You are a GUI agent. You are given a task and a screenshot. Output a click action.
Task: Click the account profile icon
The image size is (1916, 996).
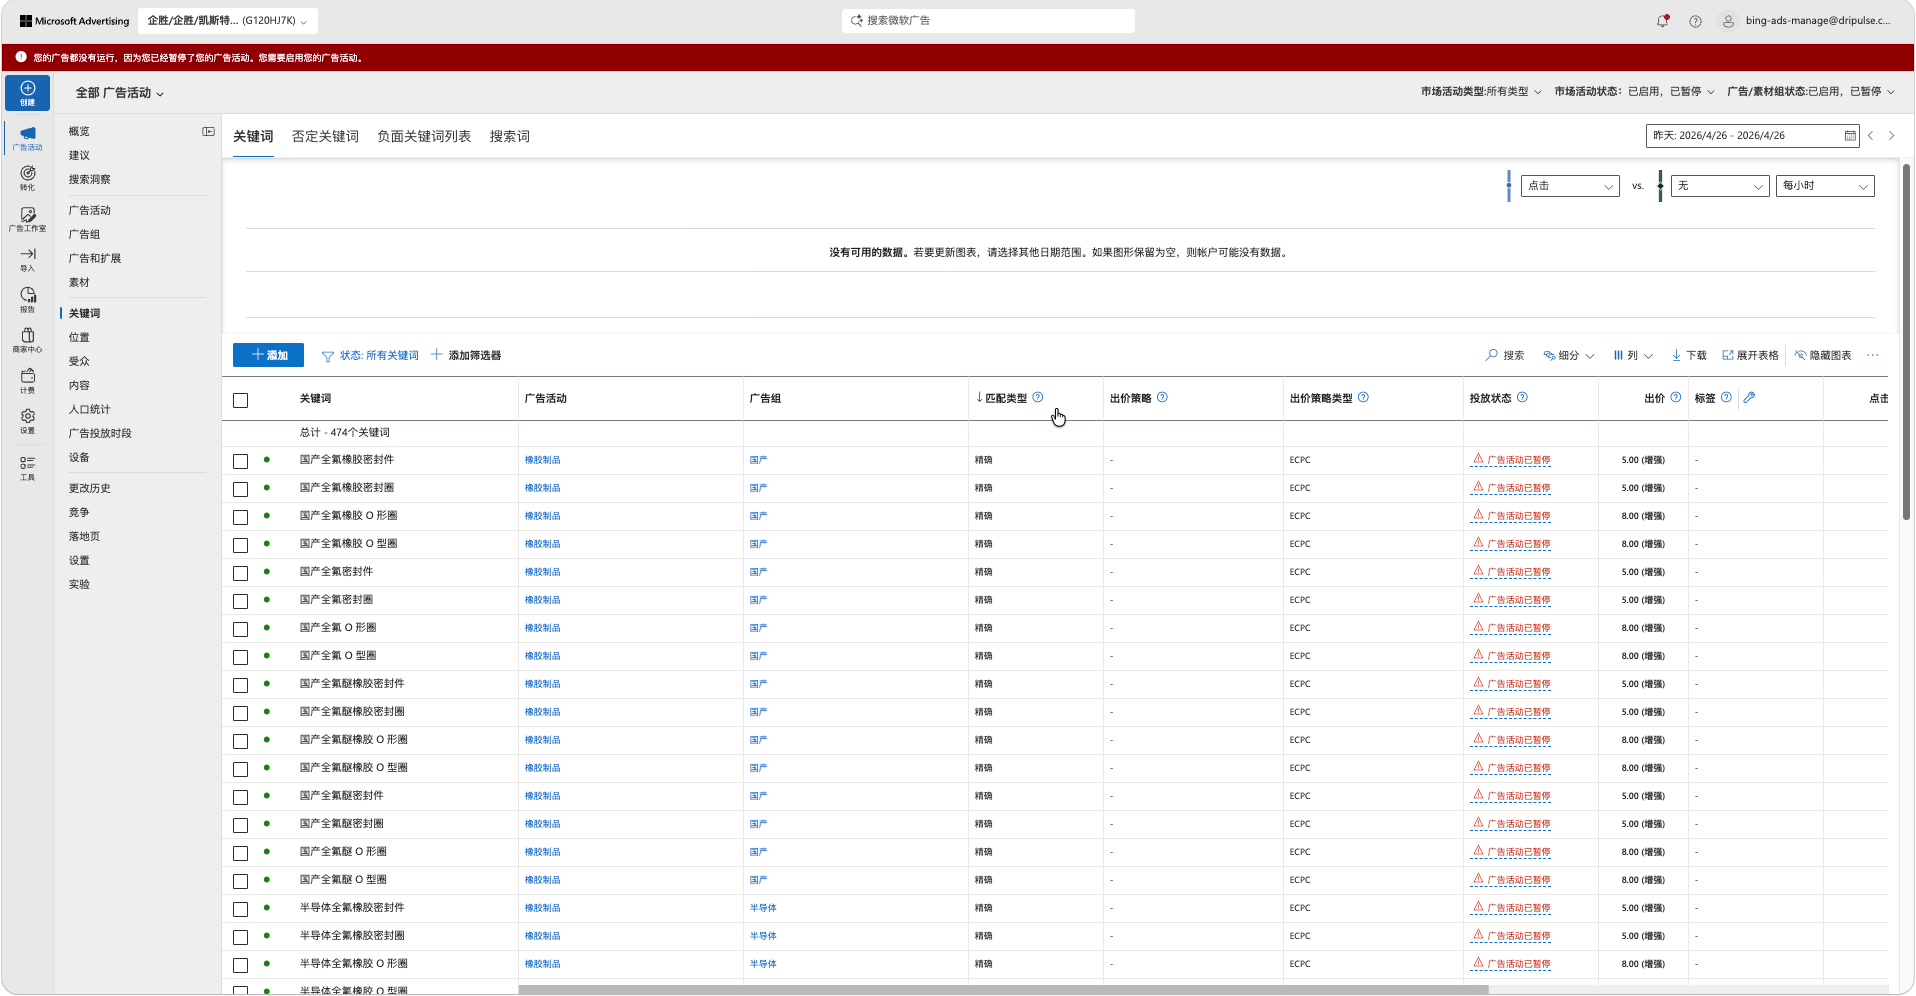[x=1728, y=21]
